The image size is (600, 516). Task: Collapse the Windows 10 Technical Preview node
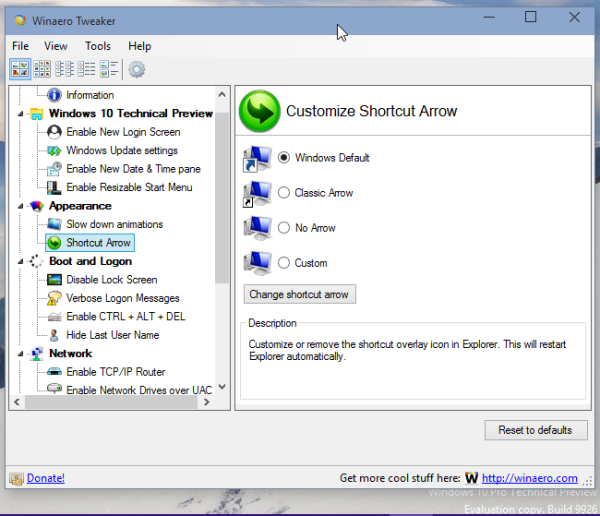pyautogui.click(x=21, y=114)
